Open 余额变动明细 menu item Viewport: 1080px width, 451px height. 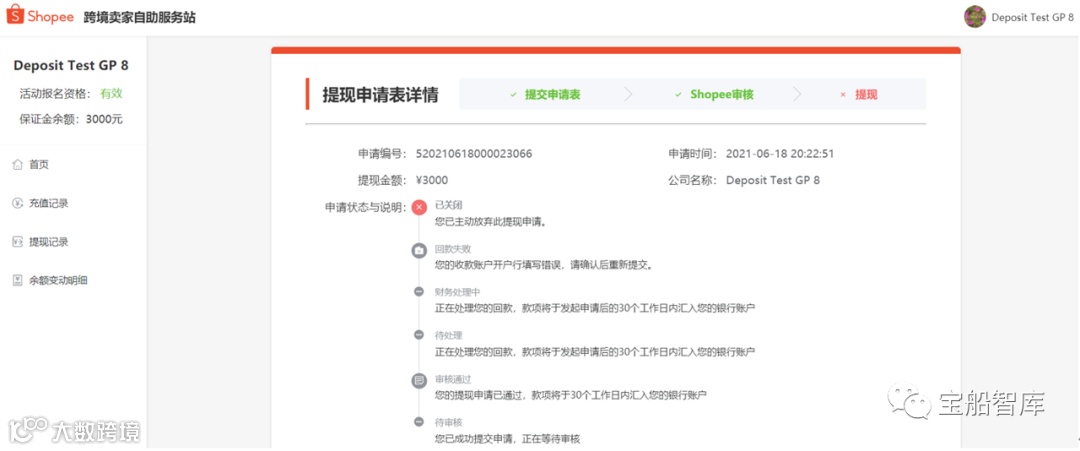coord(58,280)
